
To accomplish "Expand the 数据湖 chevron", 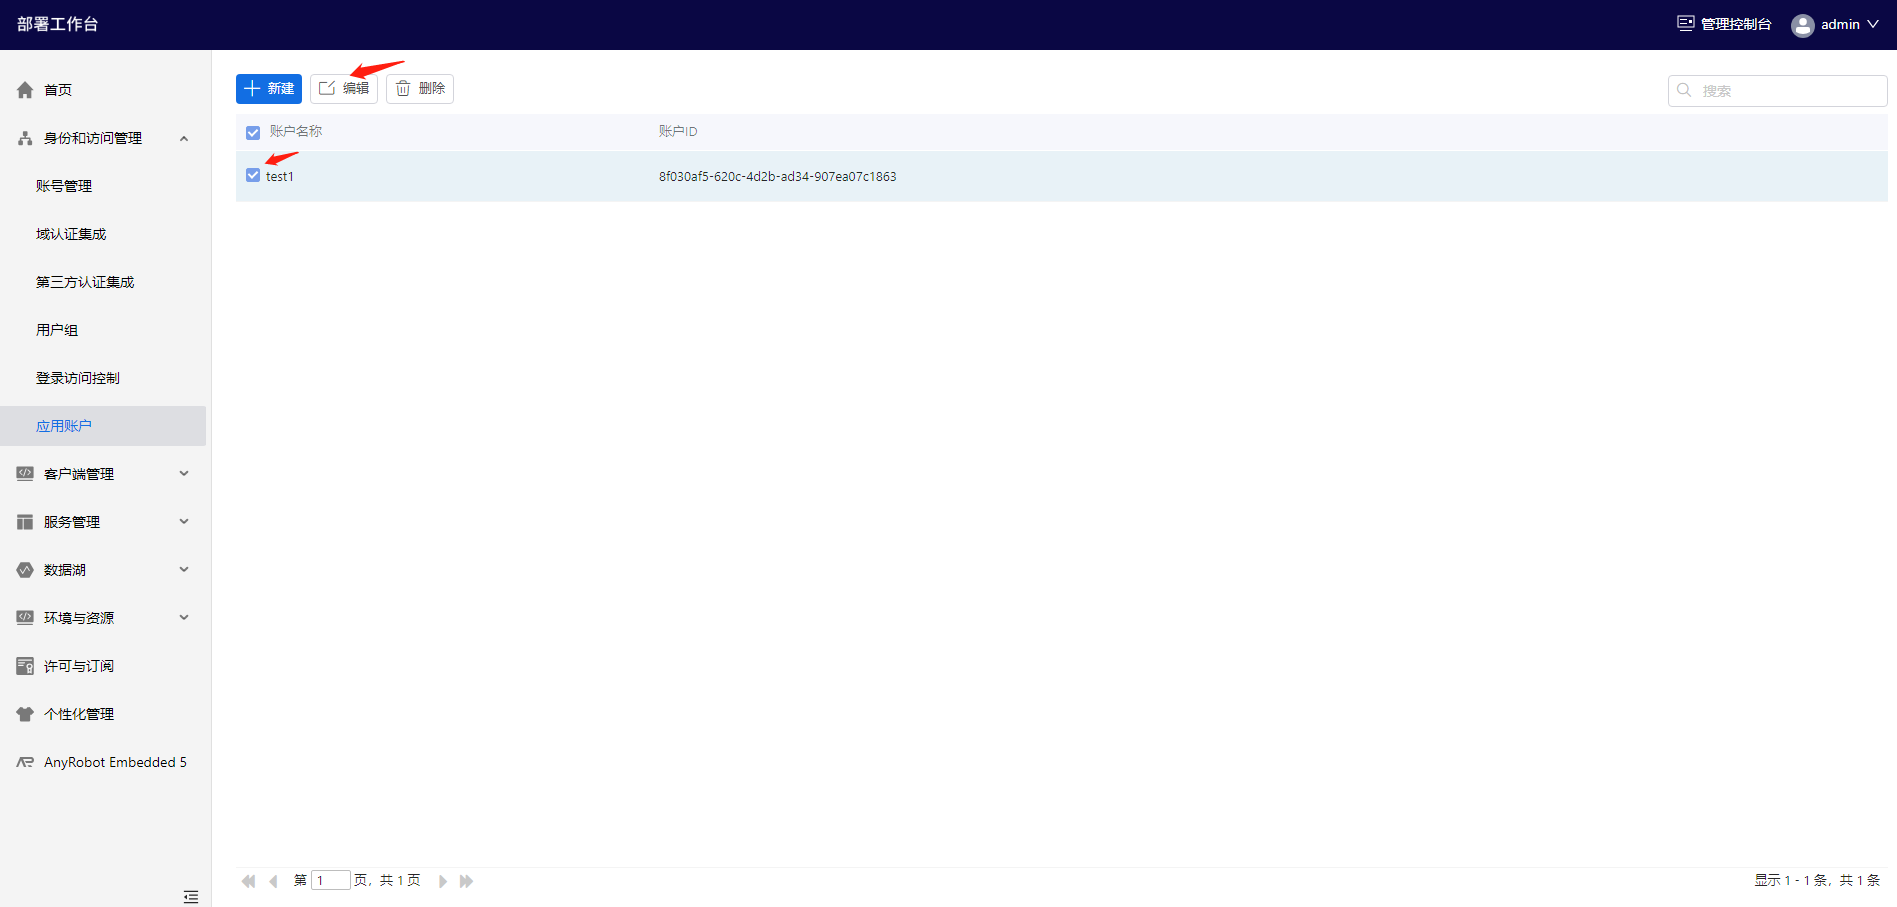I will pyautogui.click(x=184, y=570).
